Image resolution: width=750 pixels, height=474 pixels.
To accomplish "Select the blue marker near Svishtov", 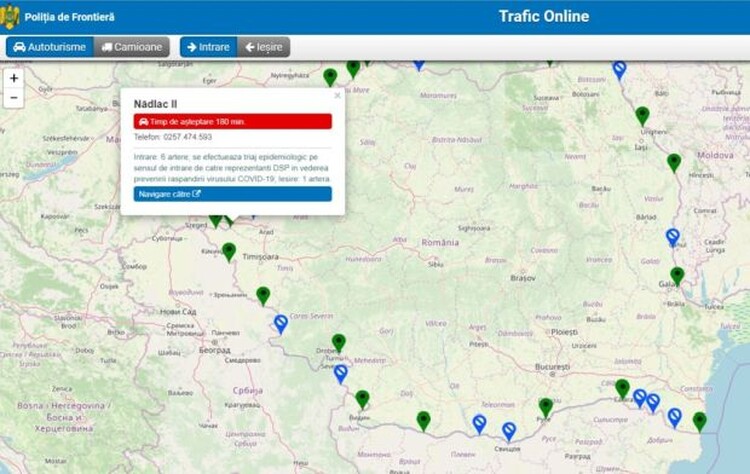I will [x=509, y=430].
